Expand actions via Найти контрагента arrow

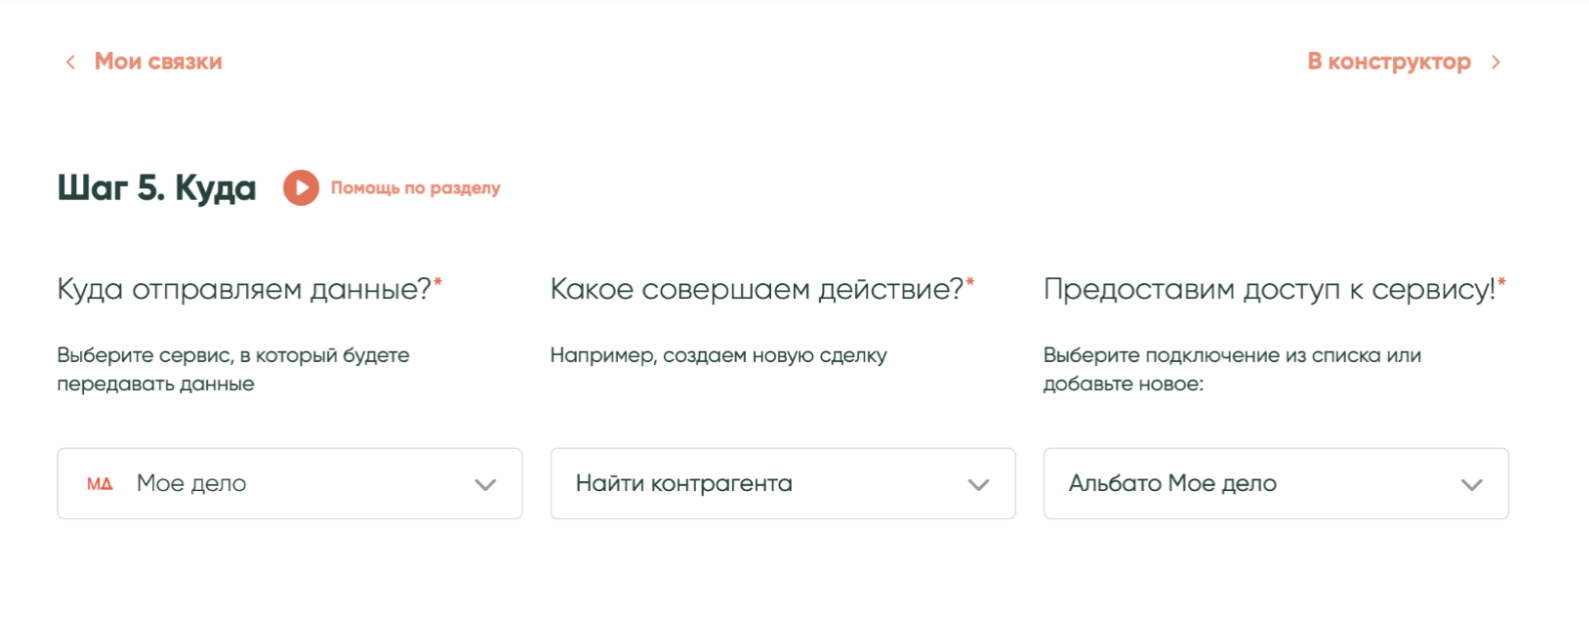978,485
